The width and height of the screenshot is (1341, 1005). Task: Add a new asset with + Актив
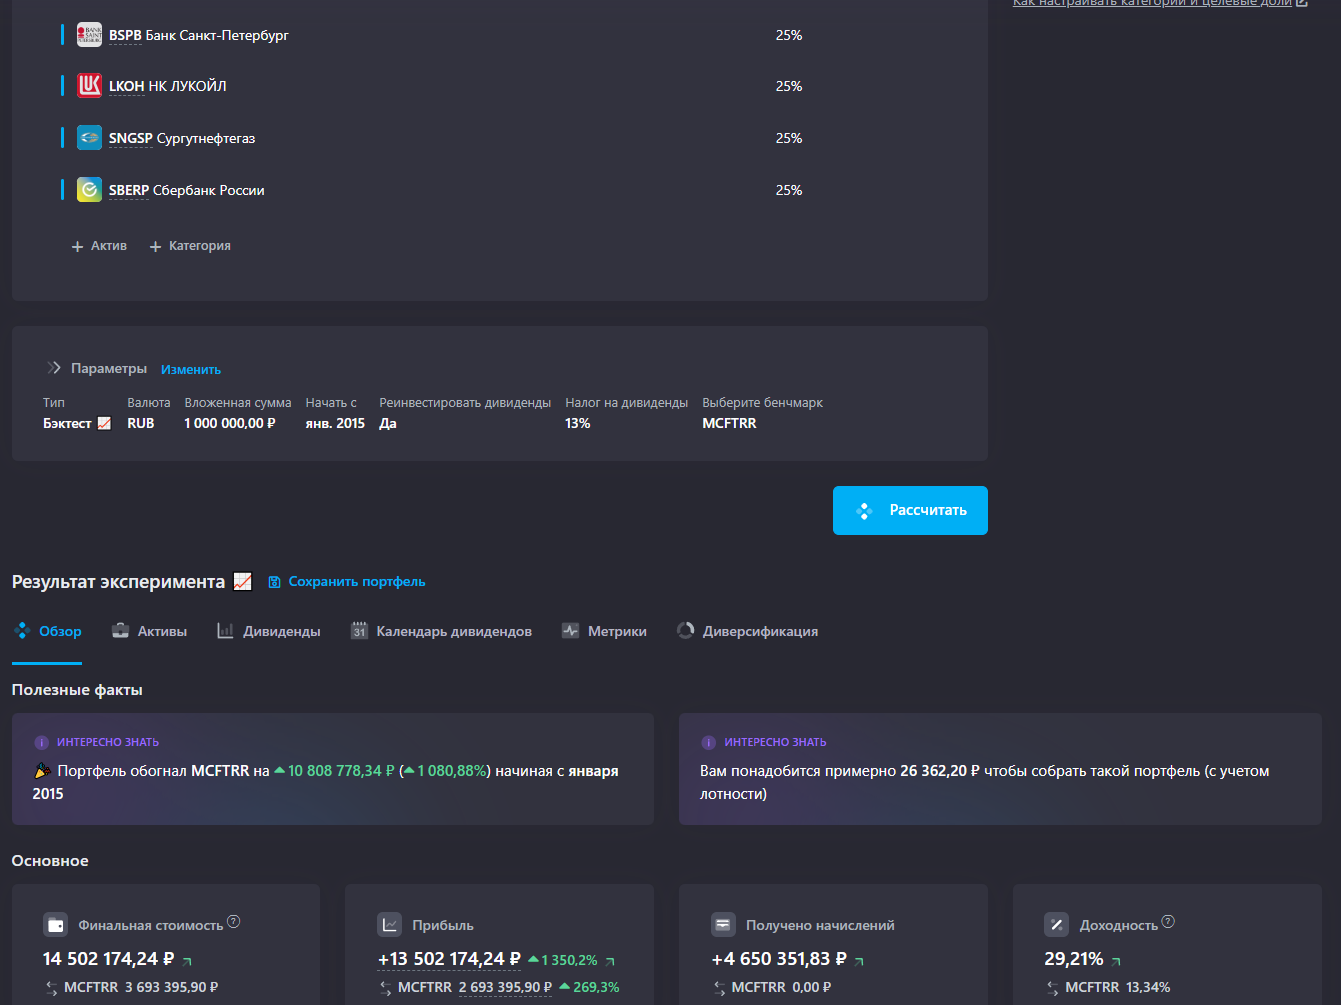(x=99, y=246)
